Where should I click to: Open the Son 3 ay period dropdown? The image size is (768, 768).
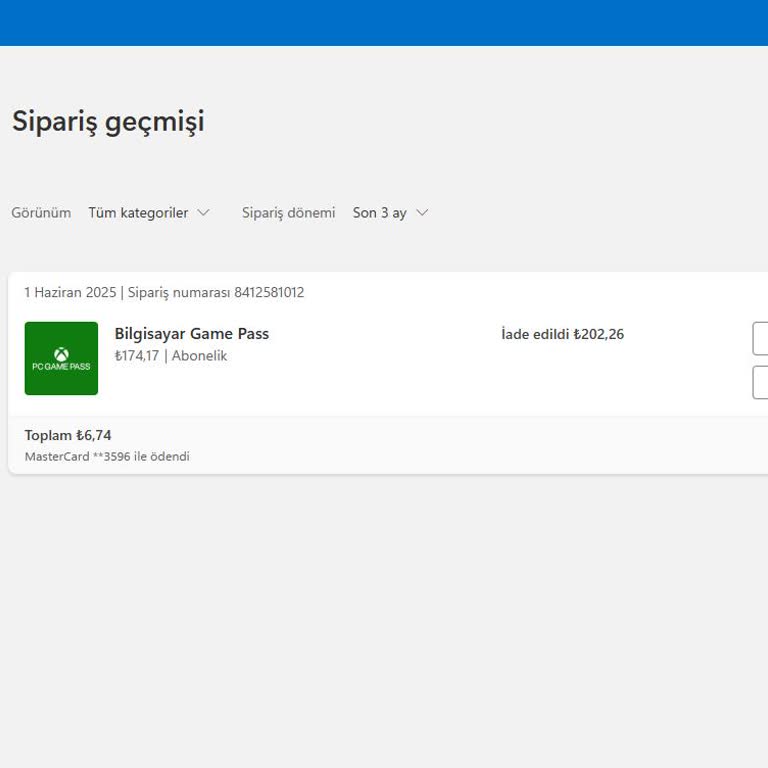pyautogui.click(x=390, y=213)
